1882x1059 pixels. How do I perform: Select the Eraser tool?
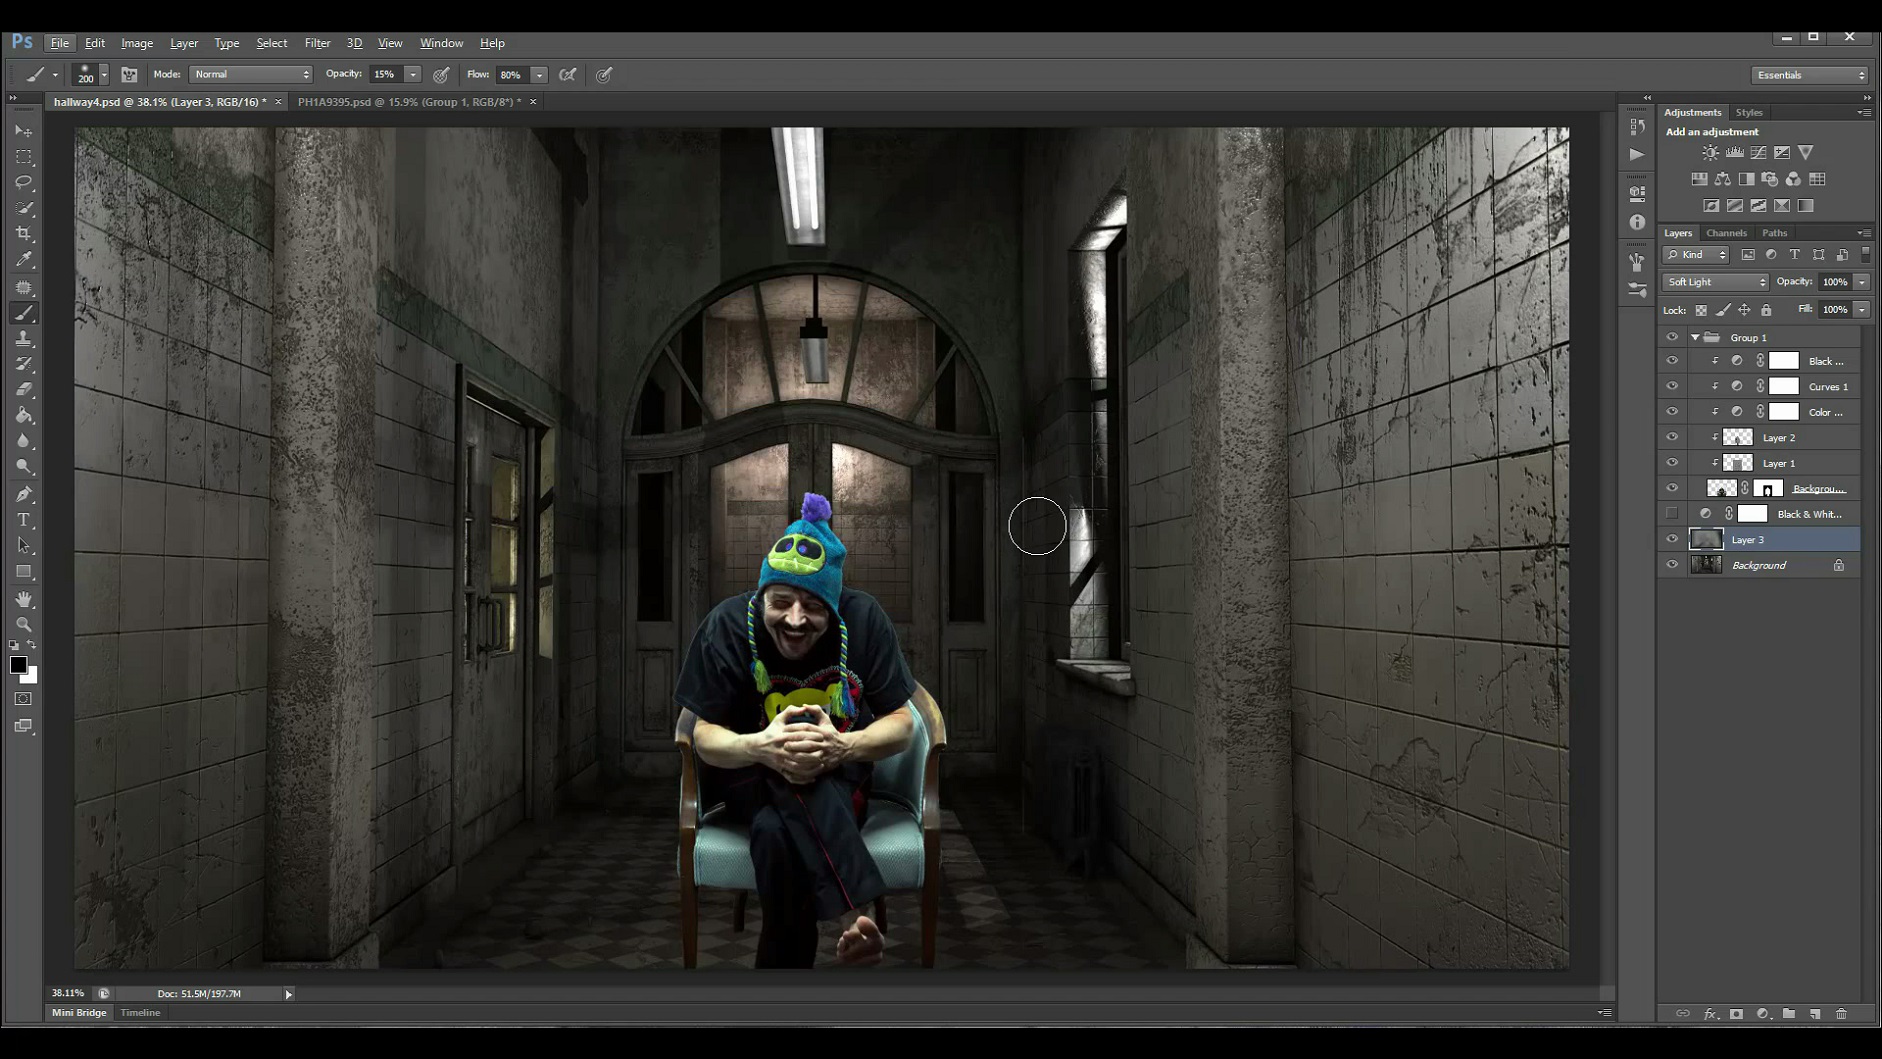(24, 389)
